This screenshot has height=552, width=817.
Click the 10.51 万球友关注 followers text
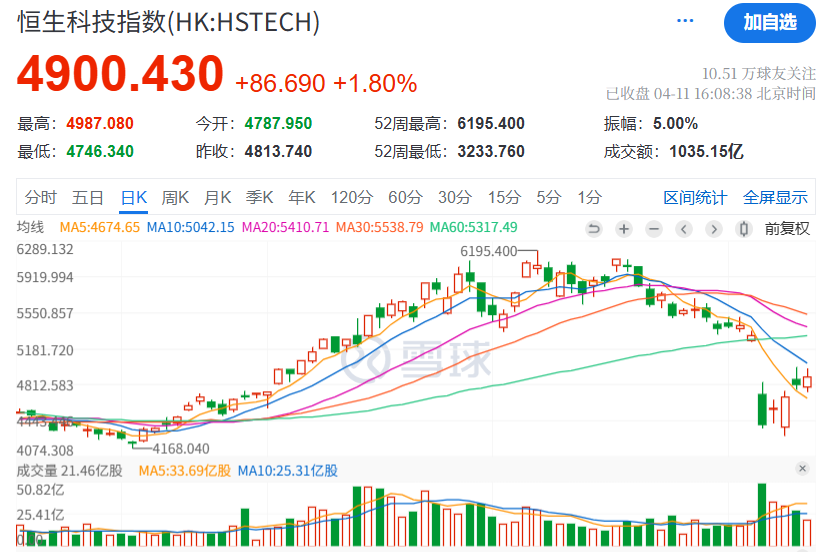[759, 73]
